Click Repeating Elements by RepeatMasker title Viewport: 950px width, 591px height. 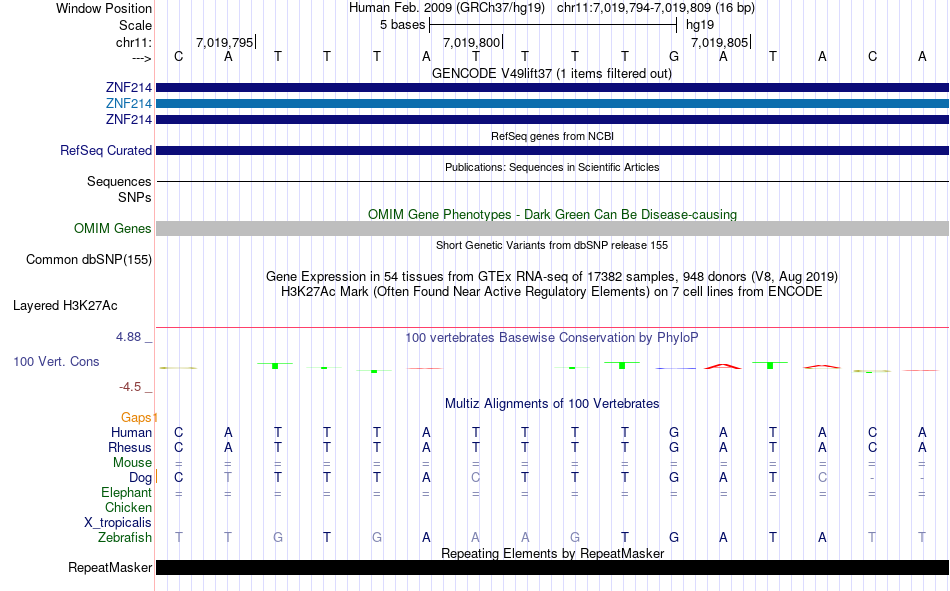coord(552,553)
